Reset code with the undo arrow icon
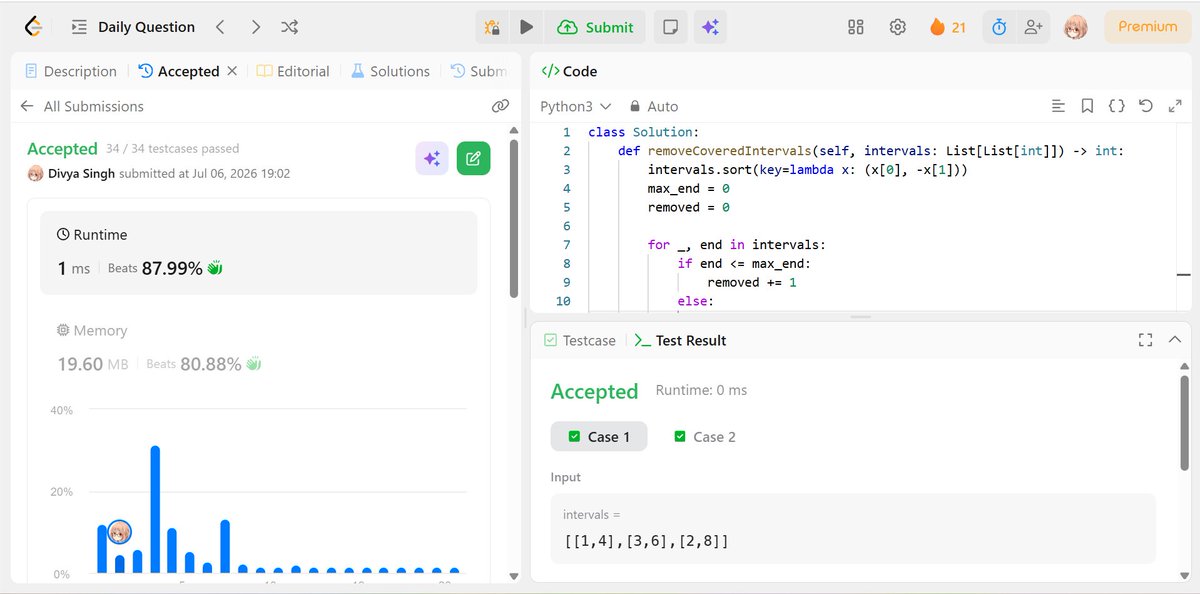 1146,106
